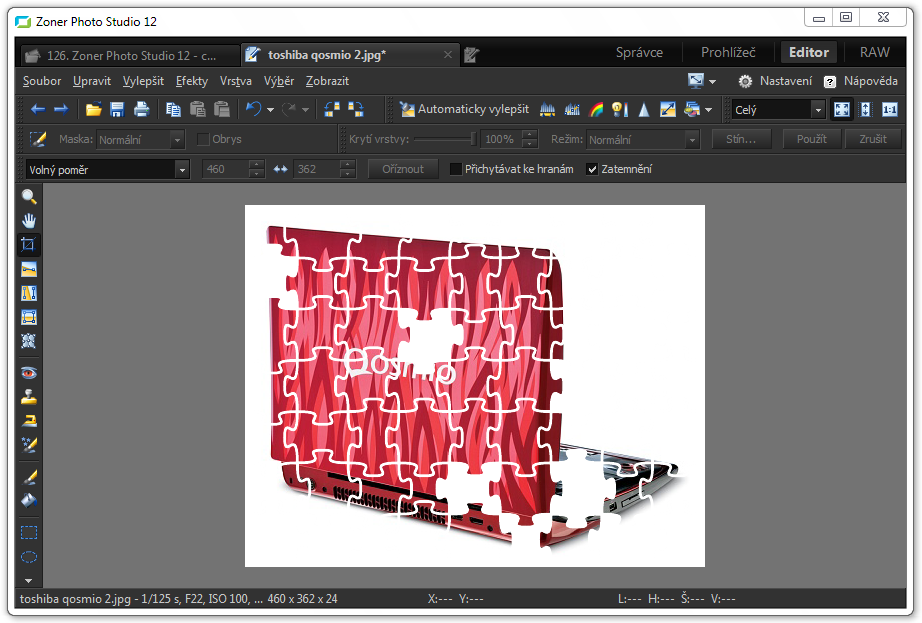Enable Přichytávat ke hranám checkbox
922x623 pixels.
coord(456,169)
